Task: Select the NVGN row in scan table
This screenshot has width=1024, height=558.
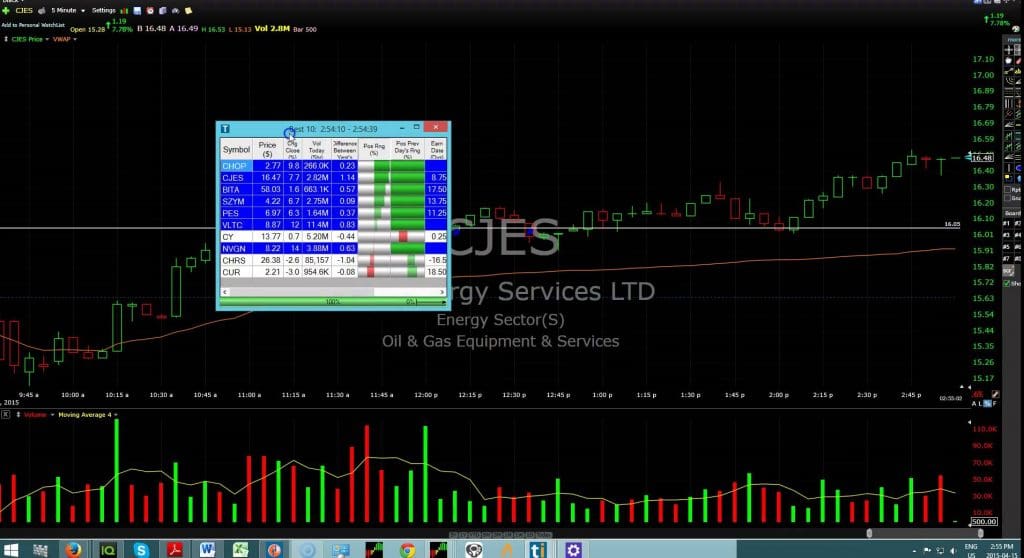Action: tap(334, 248)
